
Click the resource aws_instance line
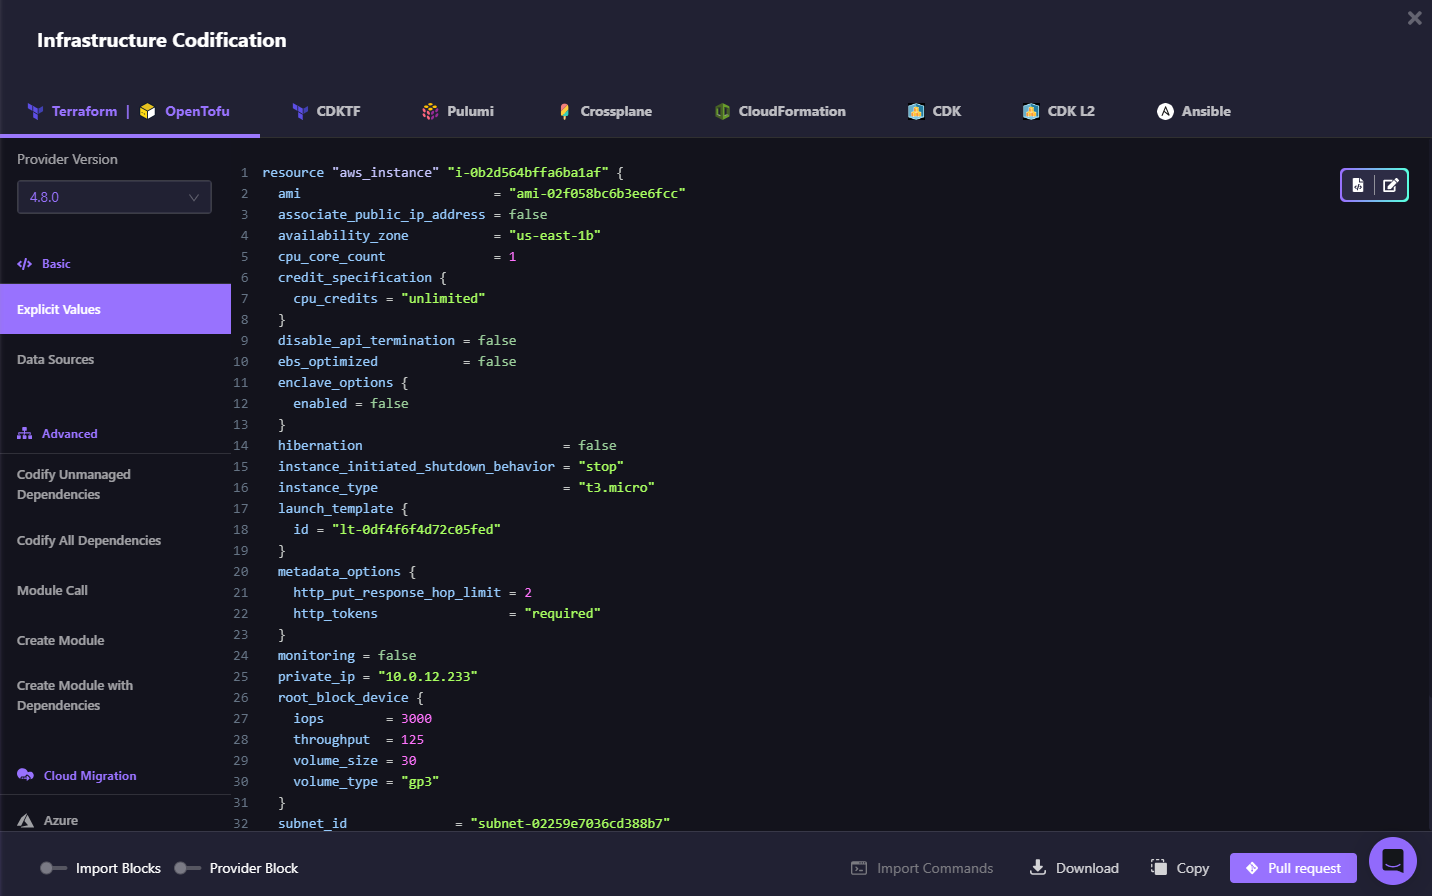click(443, 172)
